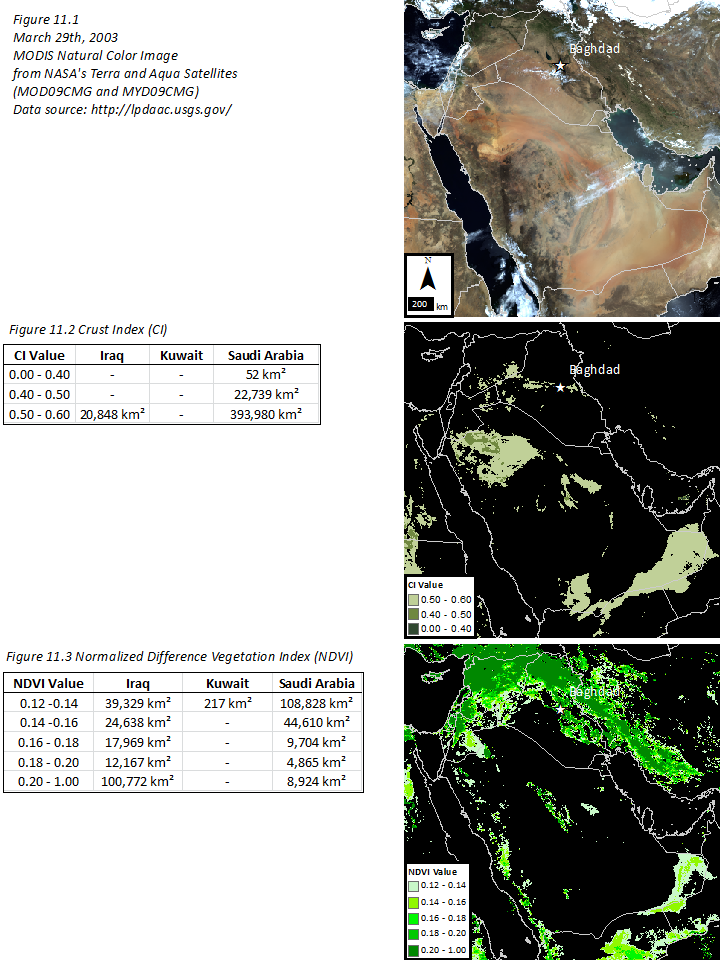
Task: Click the Kuwait header in the Crust Index table
Action: coord(181,355)
